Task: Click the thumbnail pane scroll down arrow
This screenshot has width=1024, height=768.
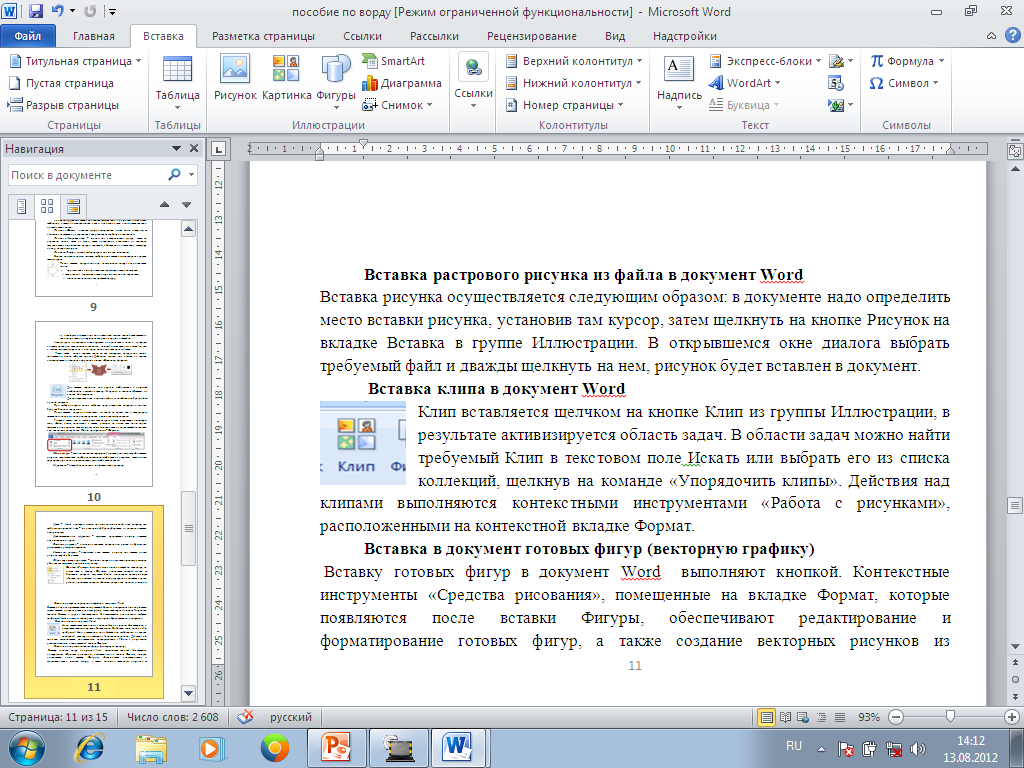Action: [188, 693]
